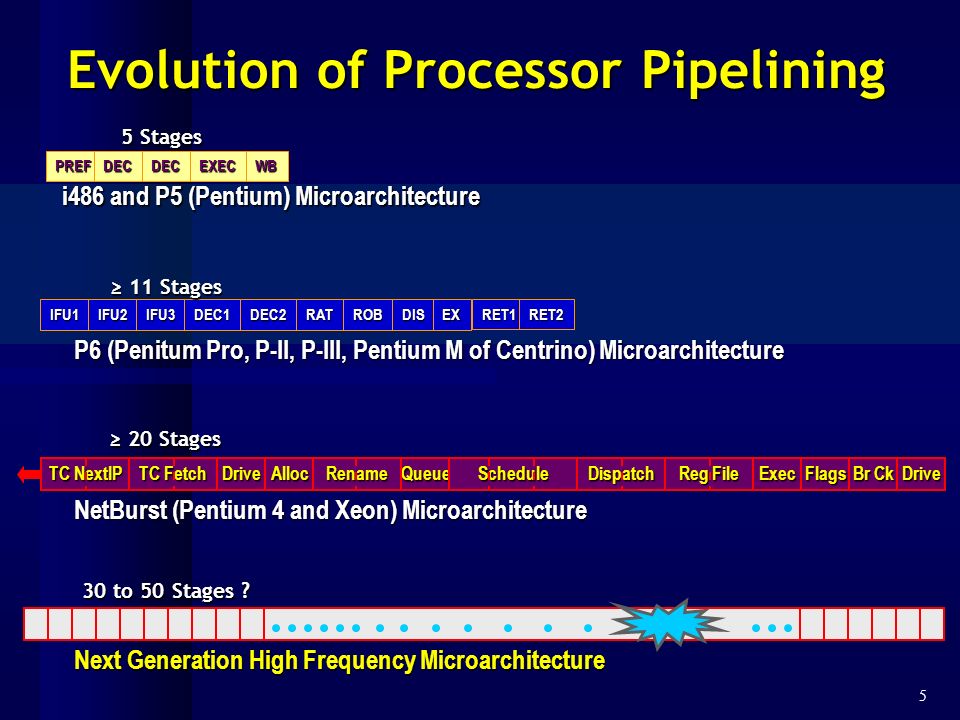Select the '5 Stages' label
This screenshot has width=960, height=720.
pos(162,137)
